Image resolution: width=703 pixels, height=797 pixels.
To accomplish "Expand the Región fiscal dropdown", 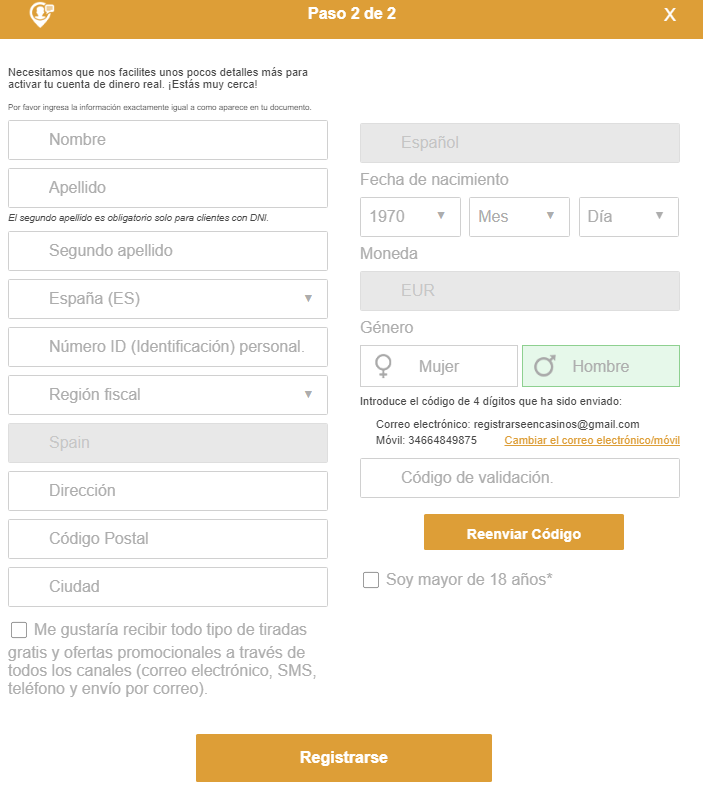I will (168, 395).
